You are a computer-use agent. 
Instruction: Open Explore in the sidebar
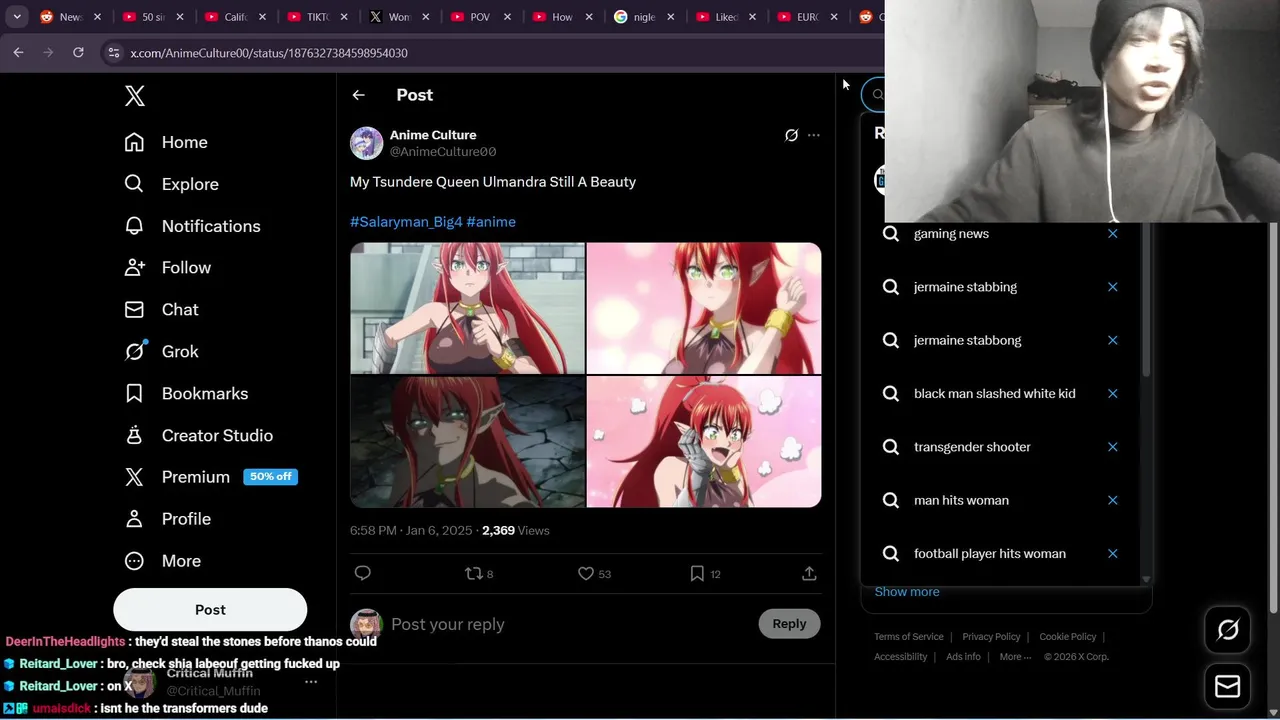[x=171, y=184]
